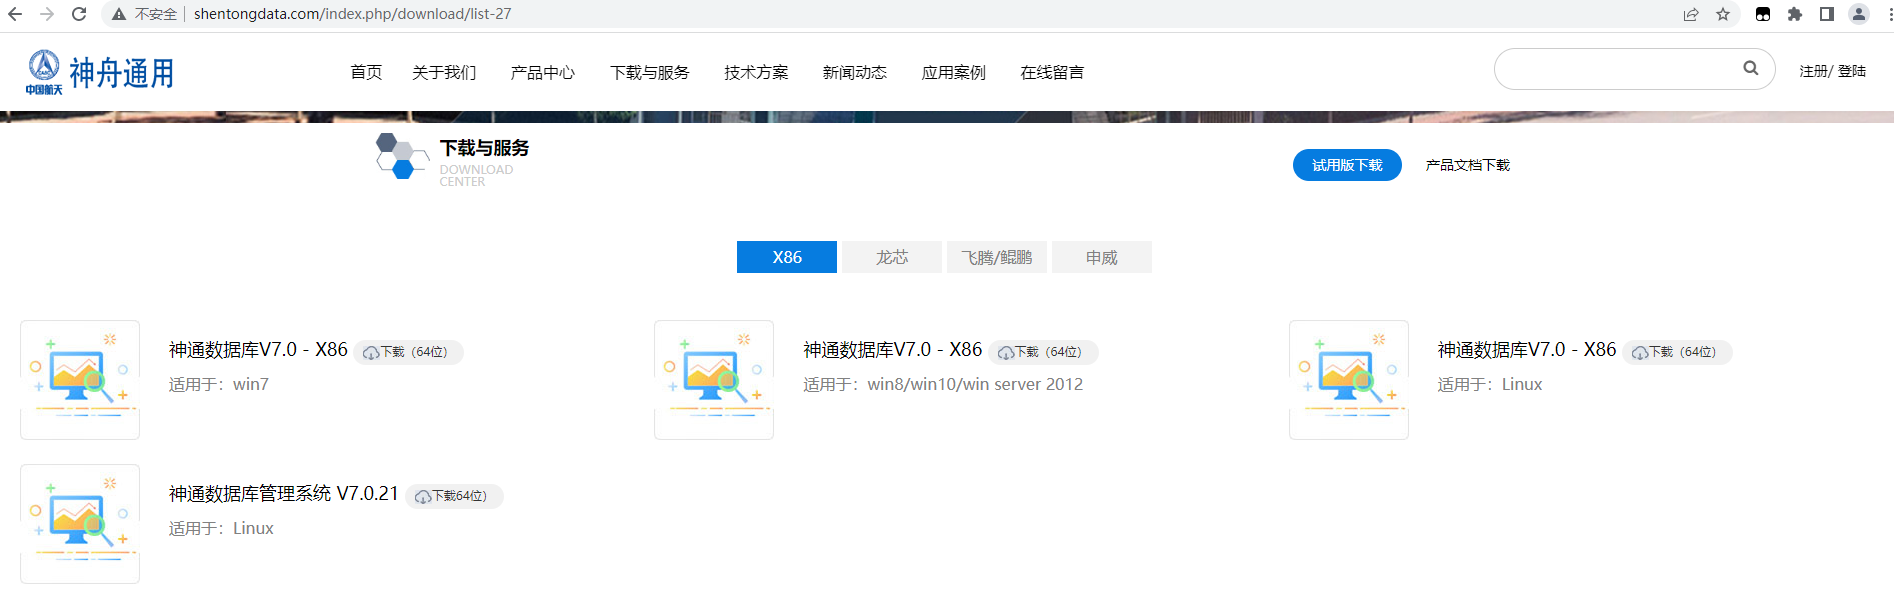Open the browser profile avatar

click(1859, 14)
